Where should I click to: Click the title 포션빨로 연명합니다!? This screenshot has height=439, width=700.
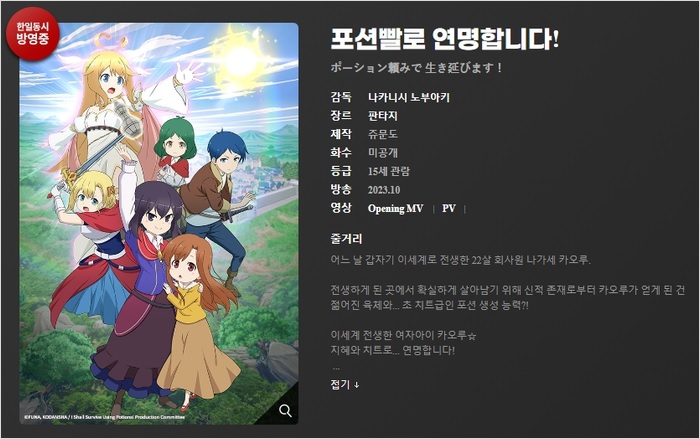pyautogui.click(x=444, y=39)
